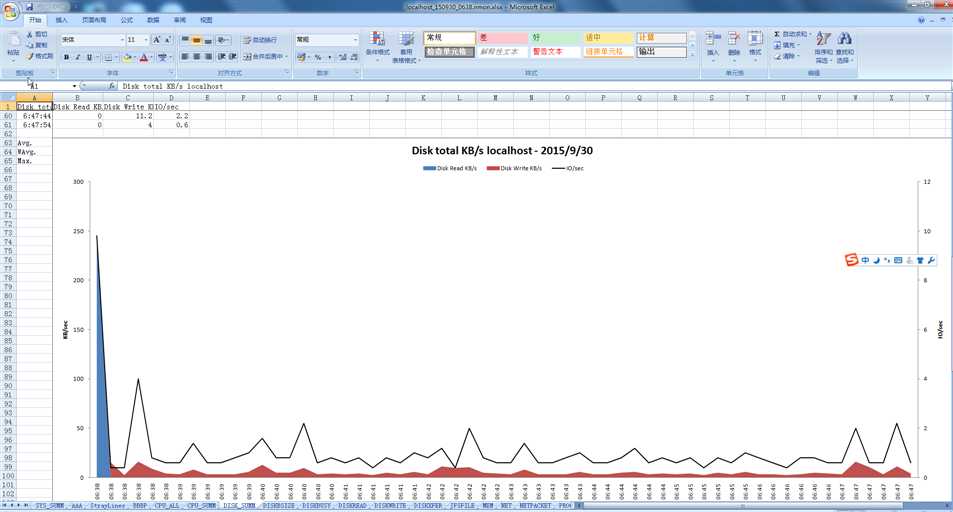Open the CPU_ALL worksheet tab
953x512 pixels.
click(x=167, y=506)
